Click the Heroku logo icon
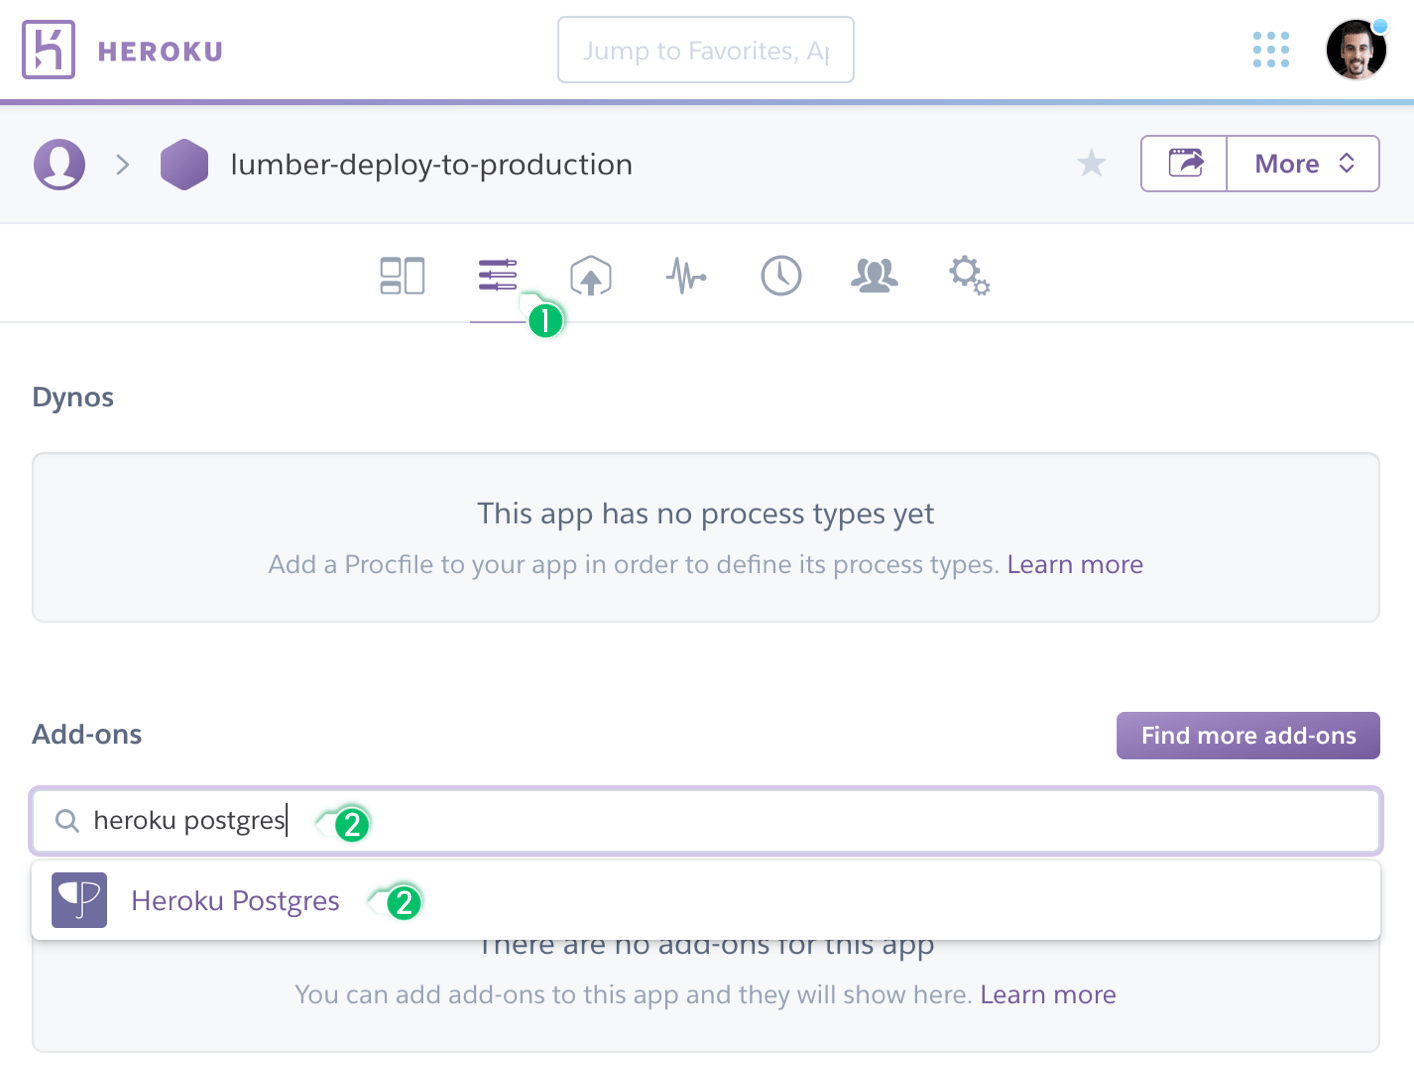The image size is (1414, 1072). tap(48, 49)
